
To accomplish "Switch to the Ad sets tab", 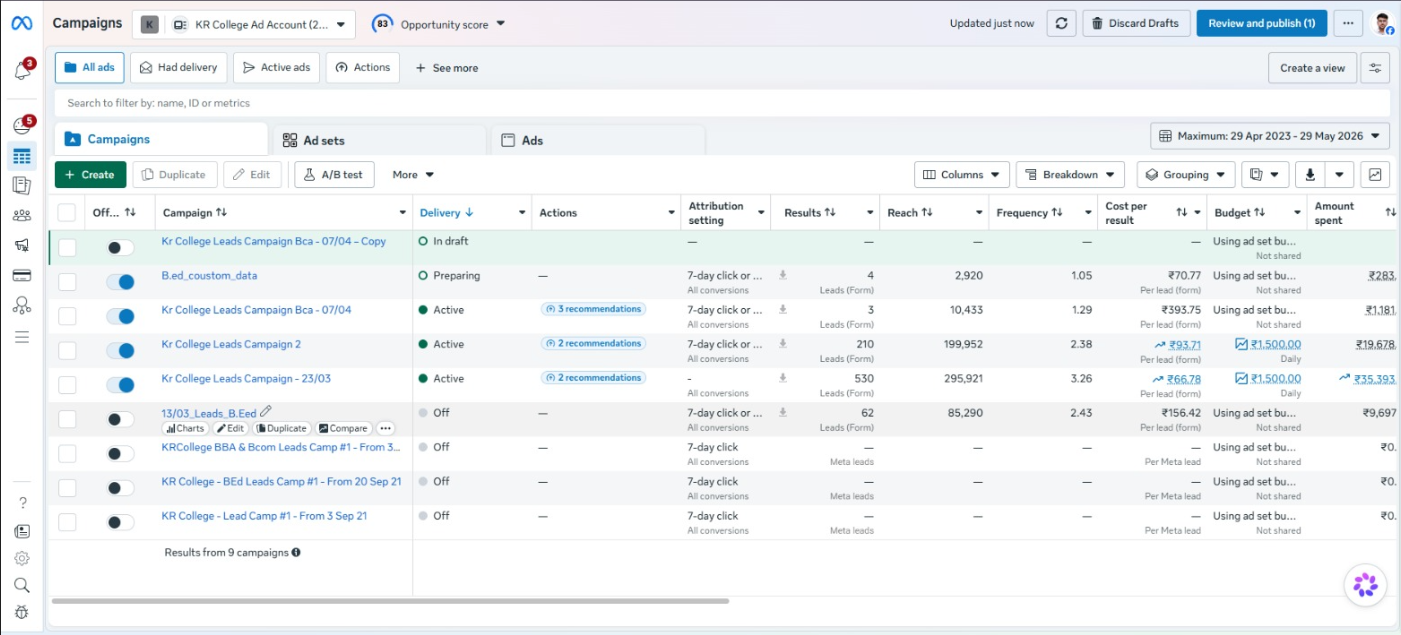I will (x=377, y=140).
